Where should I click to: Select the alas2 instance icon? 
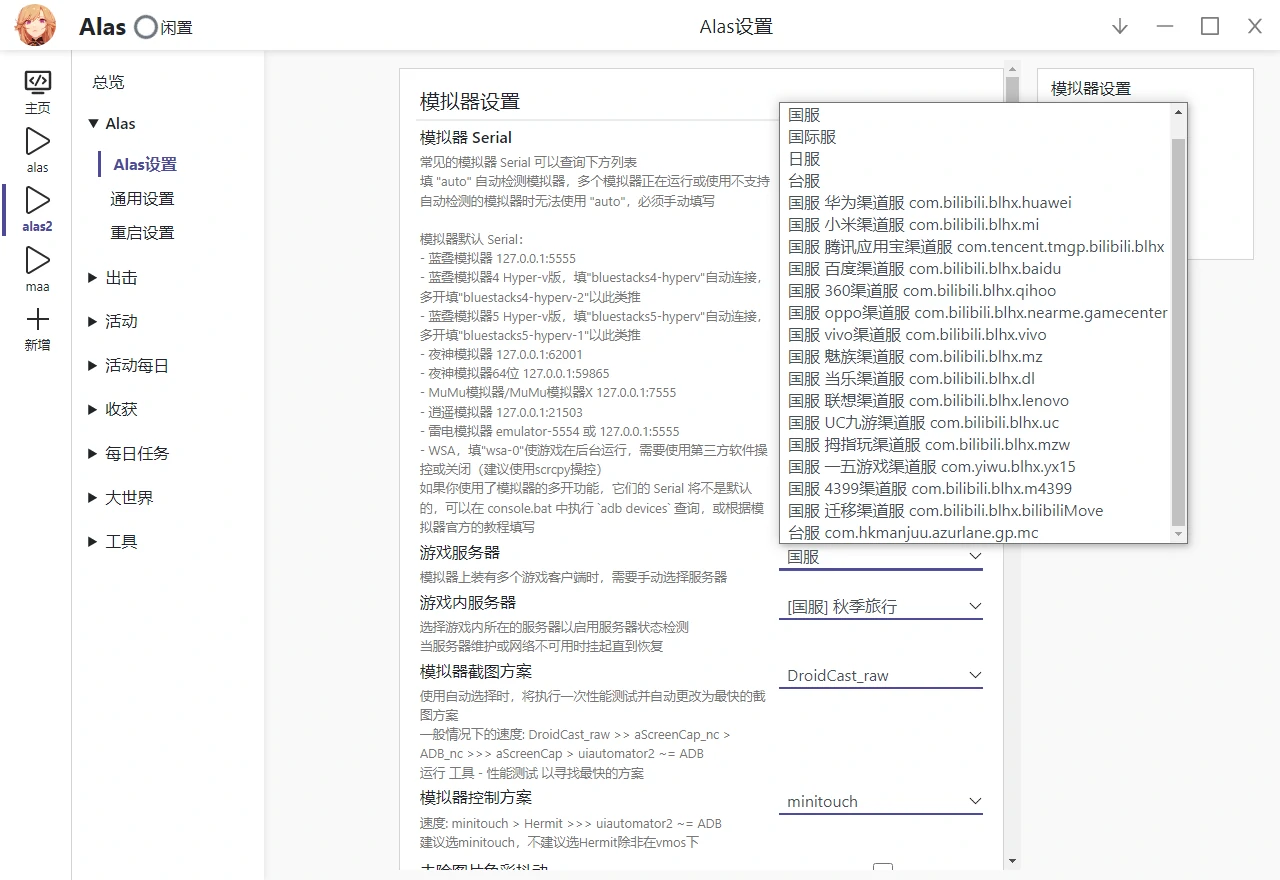click(x=37, y=200)
